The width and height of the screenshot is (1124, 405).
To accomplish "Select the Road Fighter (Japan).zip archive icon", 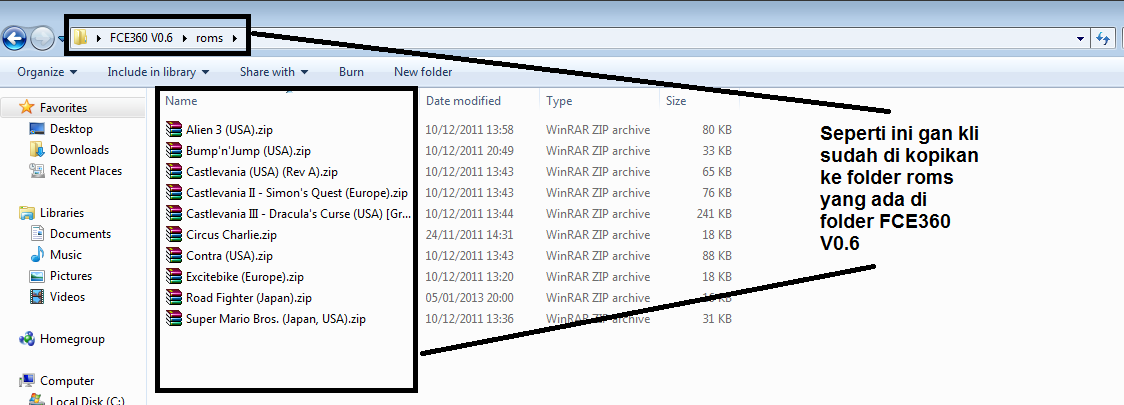I will pyautogui.click(x=174, y=297).
